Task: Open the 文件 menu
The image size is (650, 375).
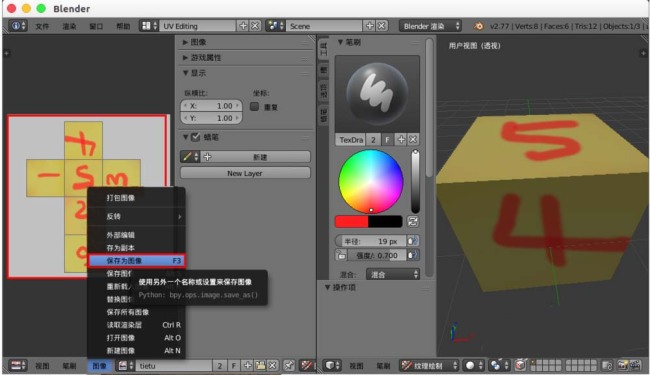Action: (x=42, y=26)
